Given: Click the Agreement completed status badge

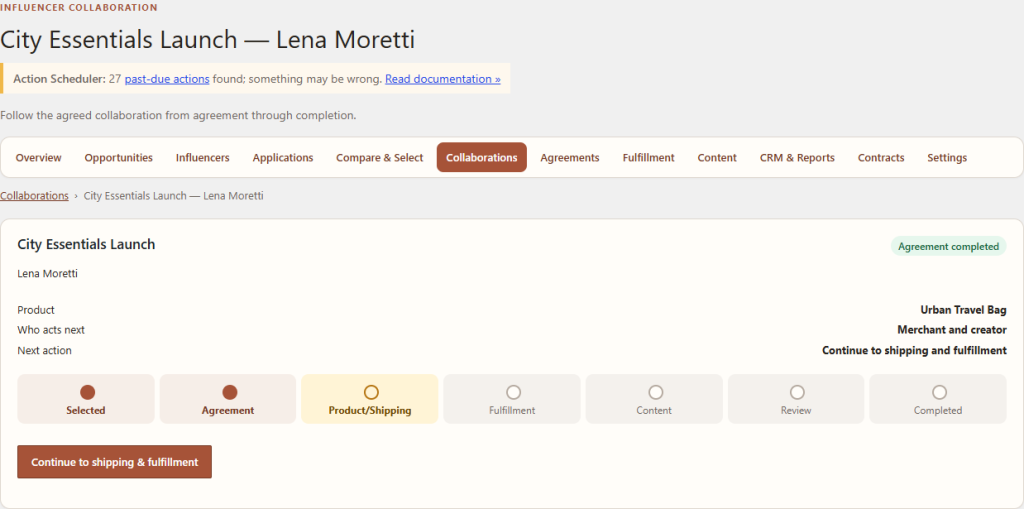Looking at the screenshot, I should tap(948, 246).
